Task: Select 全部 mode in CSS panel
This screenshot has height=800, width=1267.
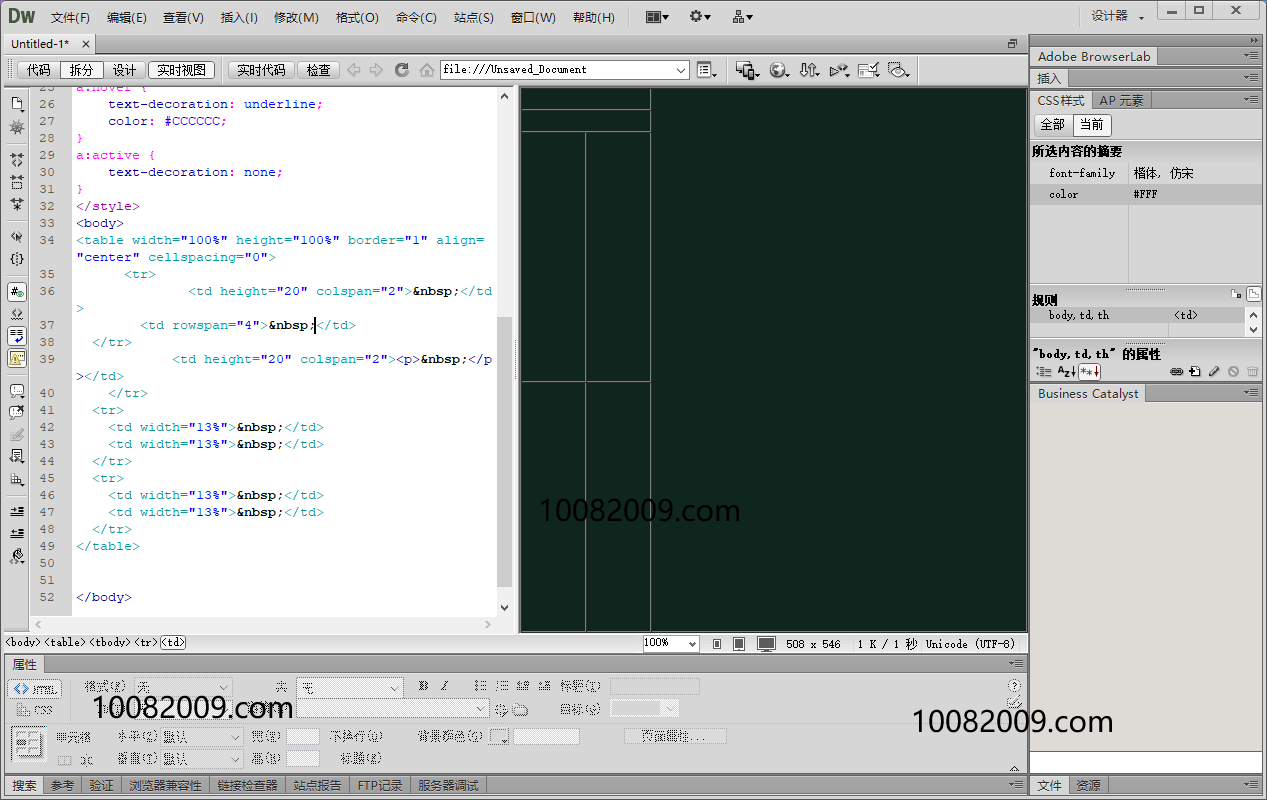Action: tap(1052, 125)
